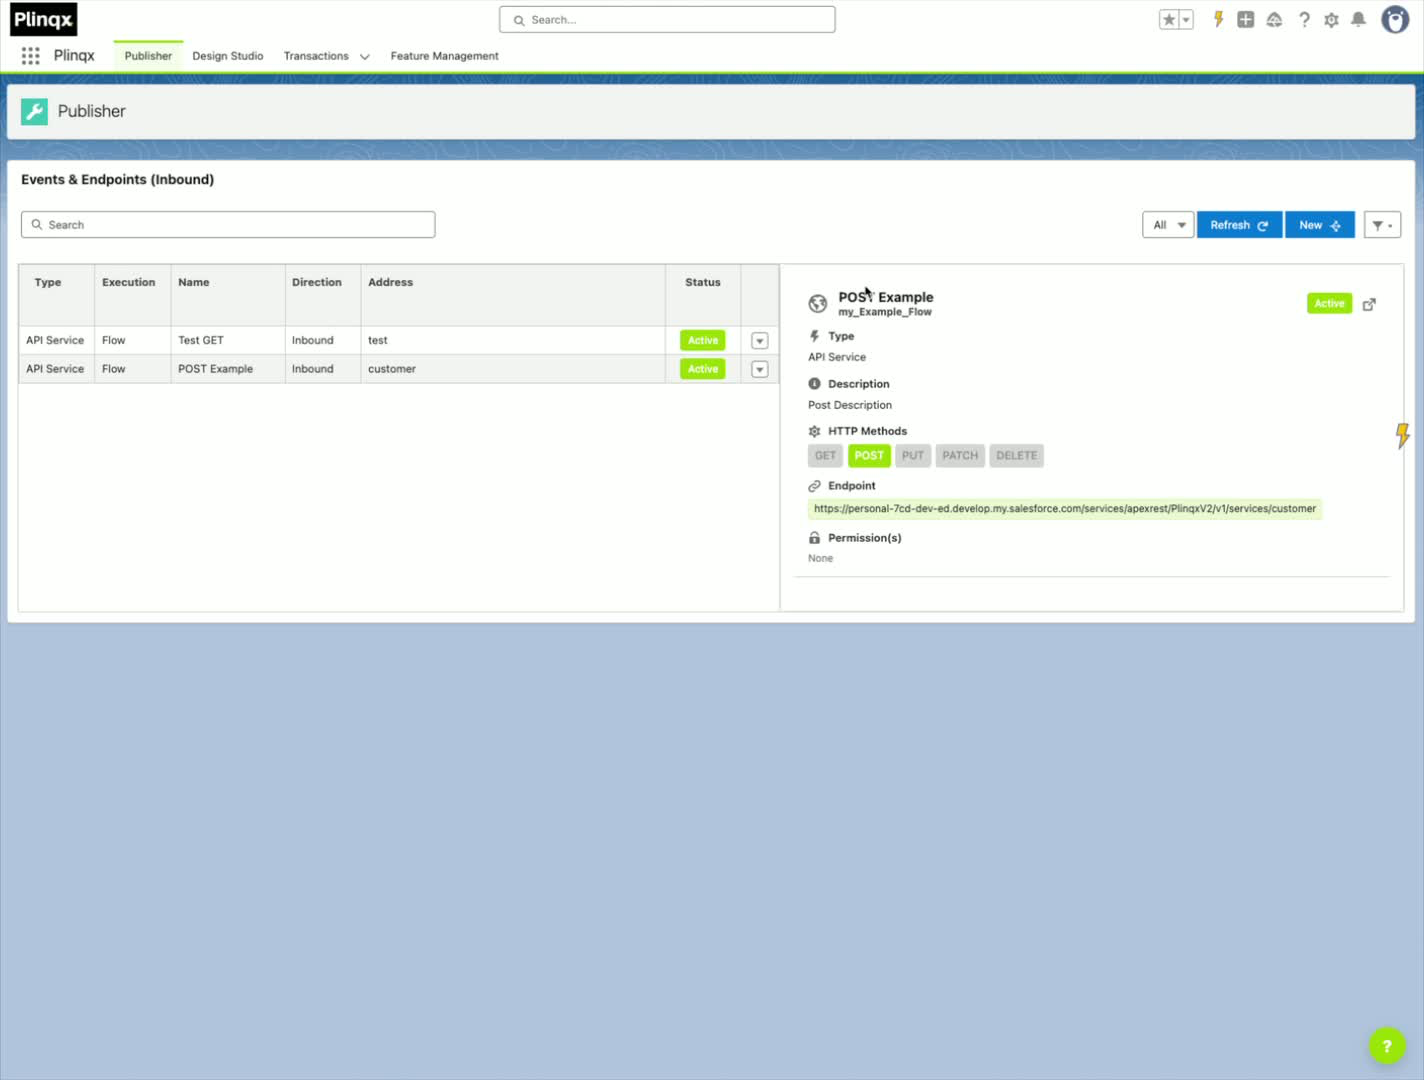Click the Publisher wrench icon
This screenshot has width=1424, height=1080.
34,111
